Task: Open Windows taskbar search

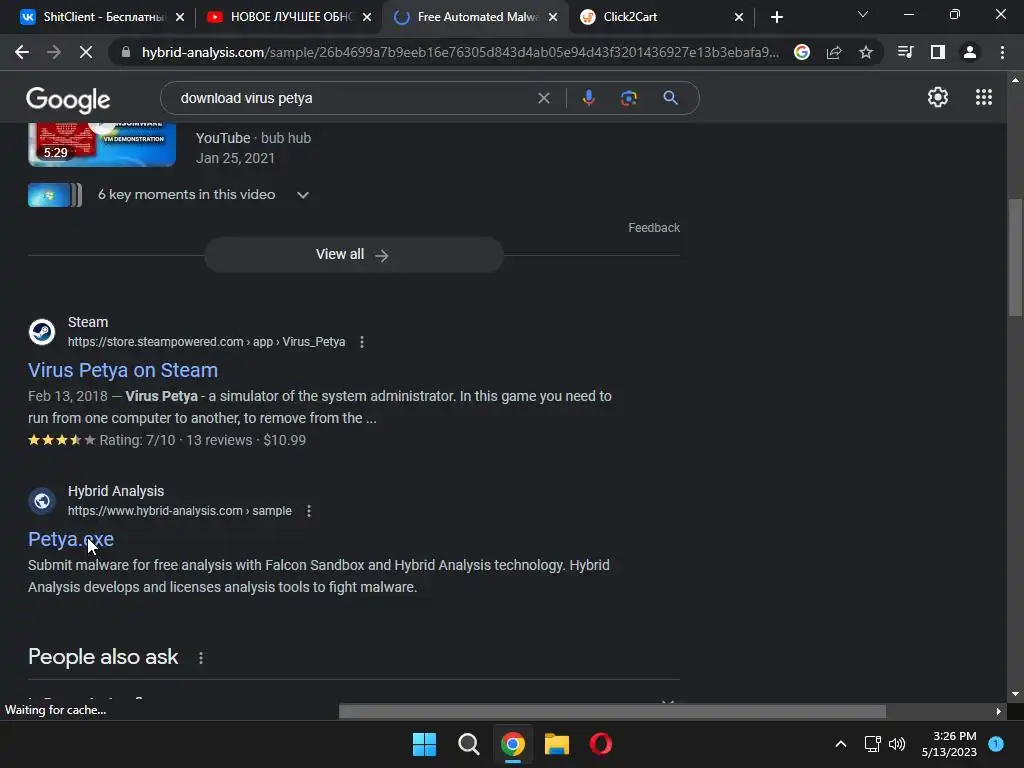Action: [468, 744]
